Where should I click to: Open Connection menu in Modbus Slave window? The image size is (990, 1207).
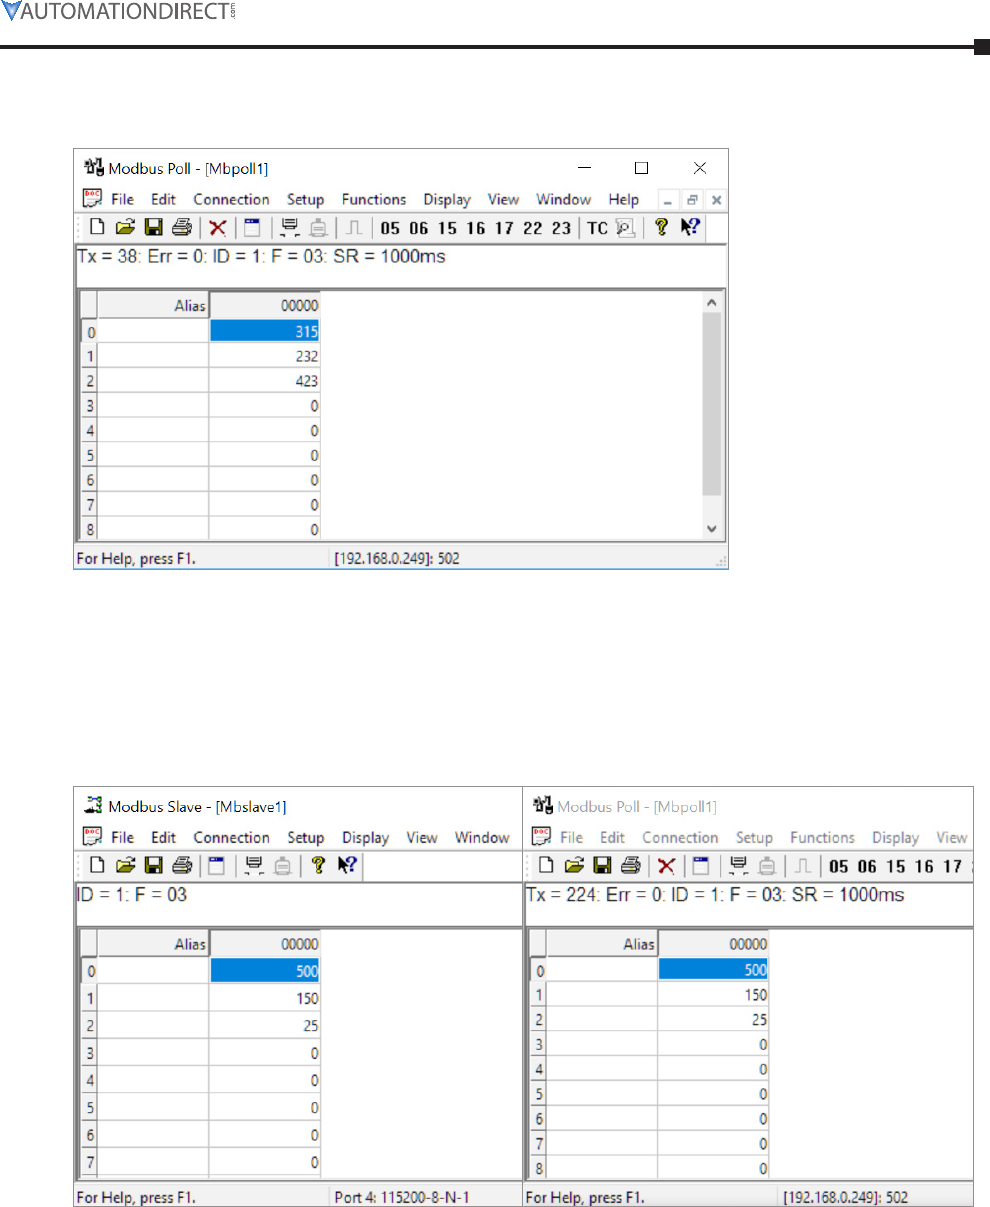[x=231, y=837]
